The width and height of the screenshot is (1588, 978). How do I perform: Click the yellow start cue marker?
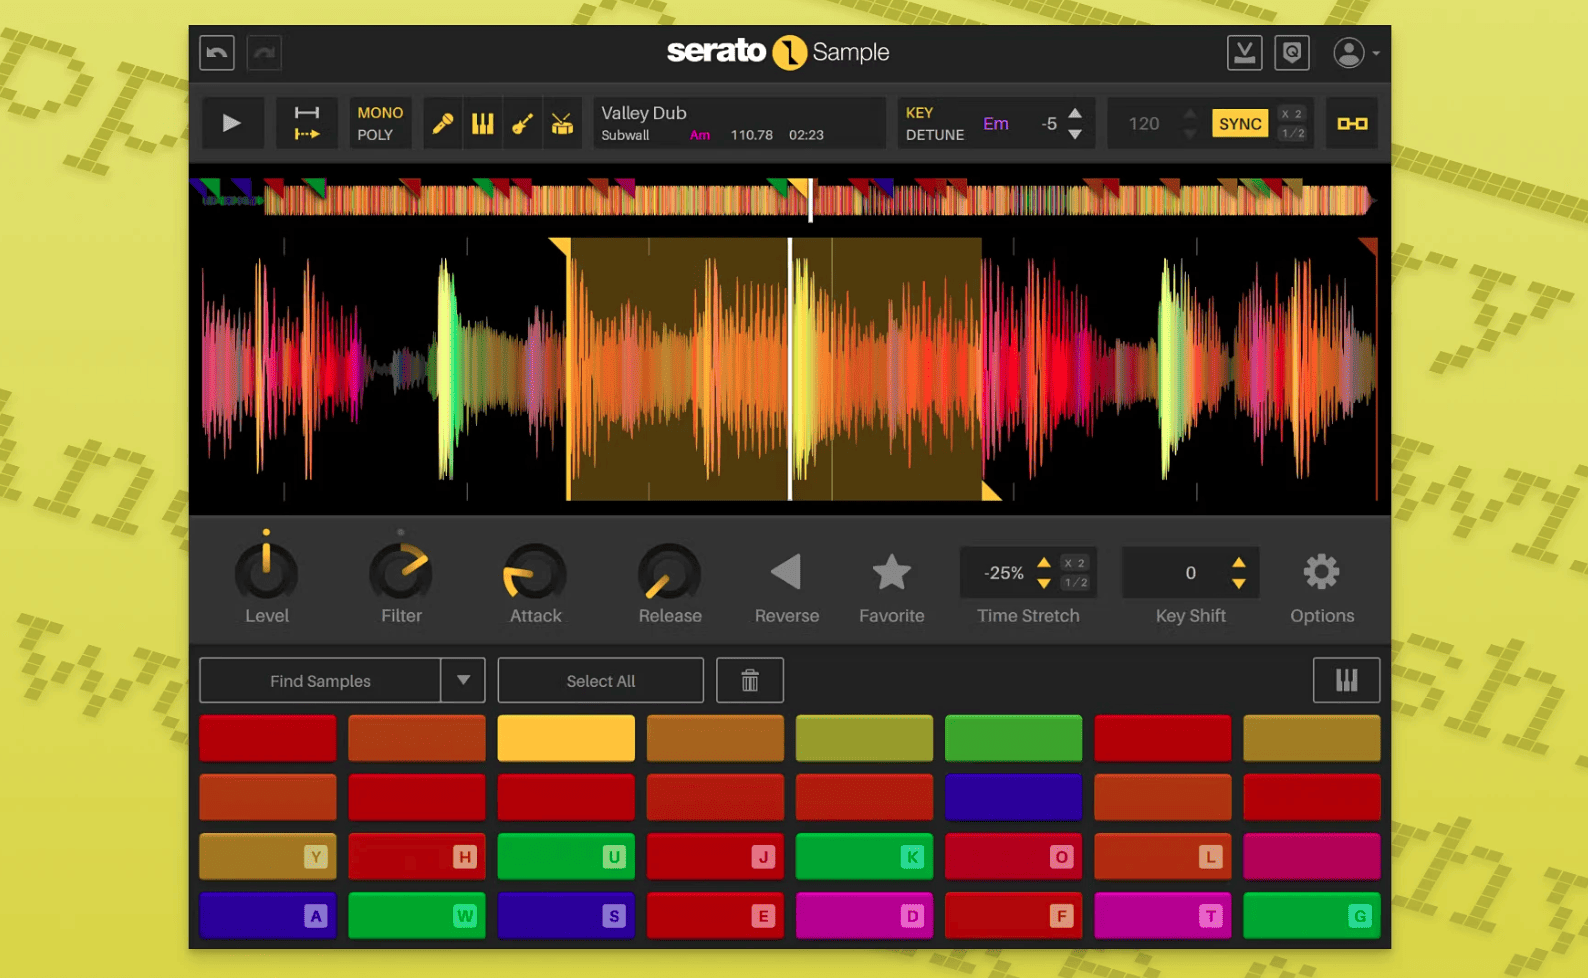point(561,245)
